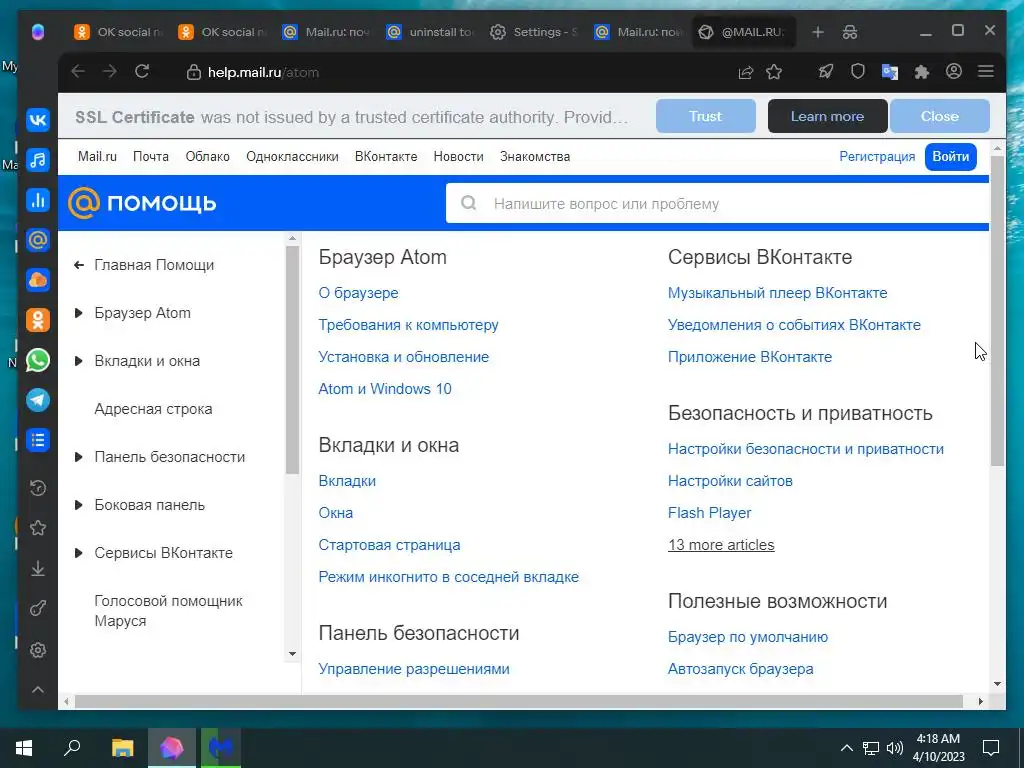Click the Войти login button
This screenshot has width=1024, height=768.
[x=950, y=157]
